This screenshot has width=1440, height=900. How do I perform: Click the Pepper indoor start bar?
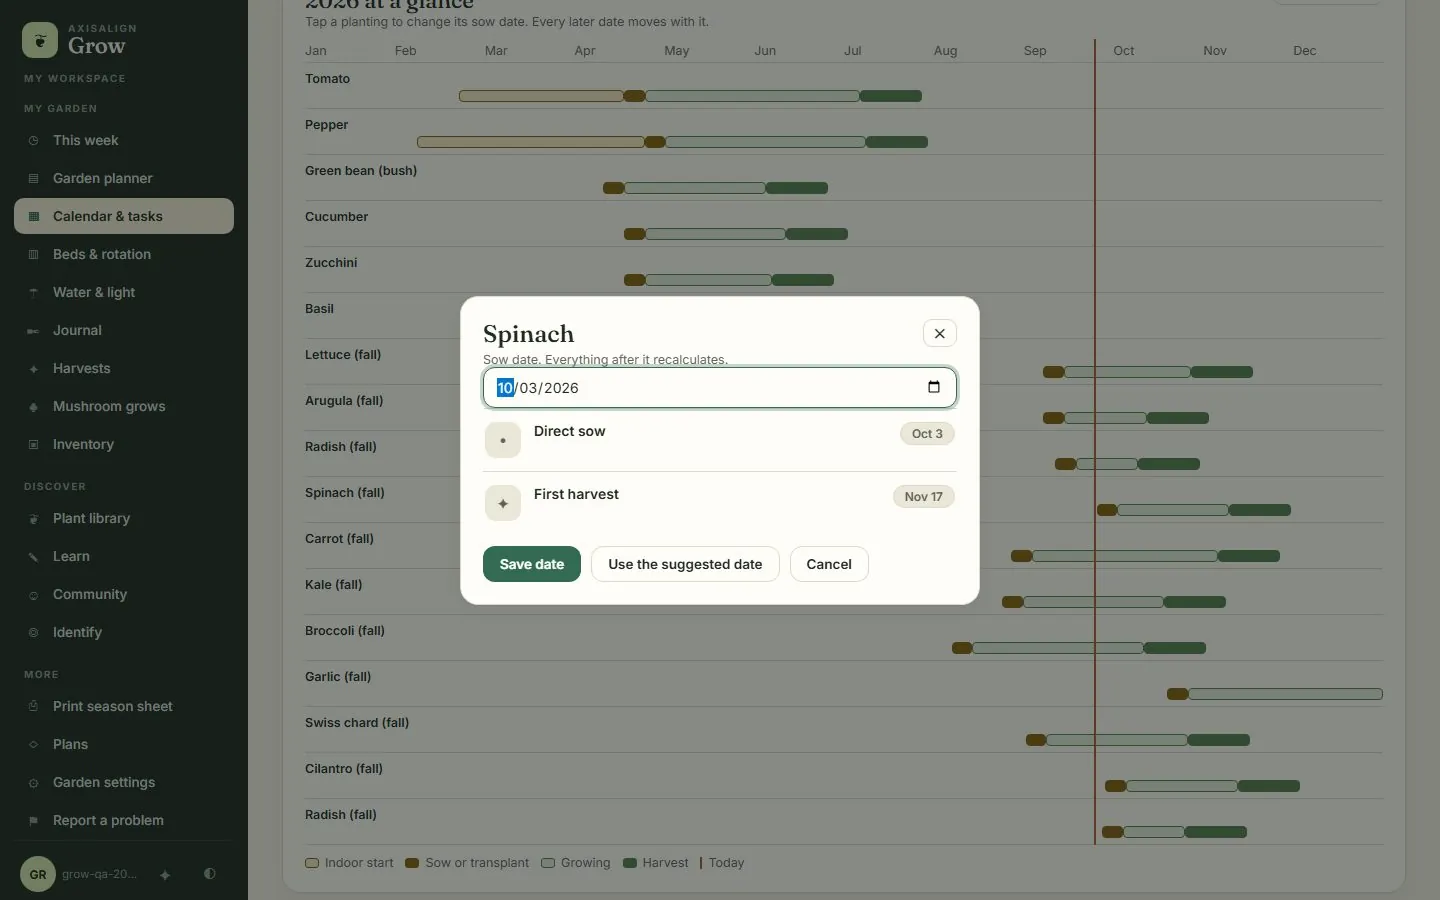(x=530, y=142)
